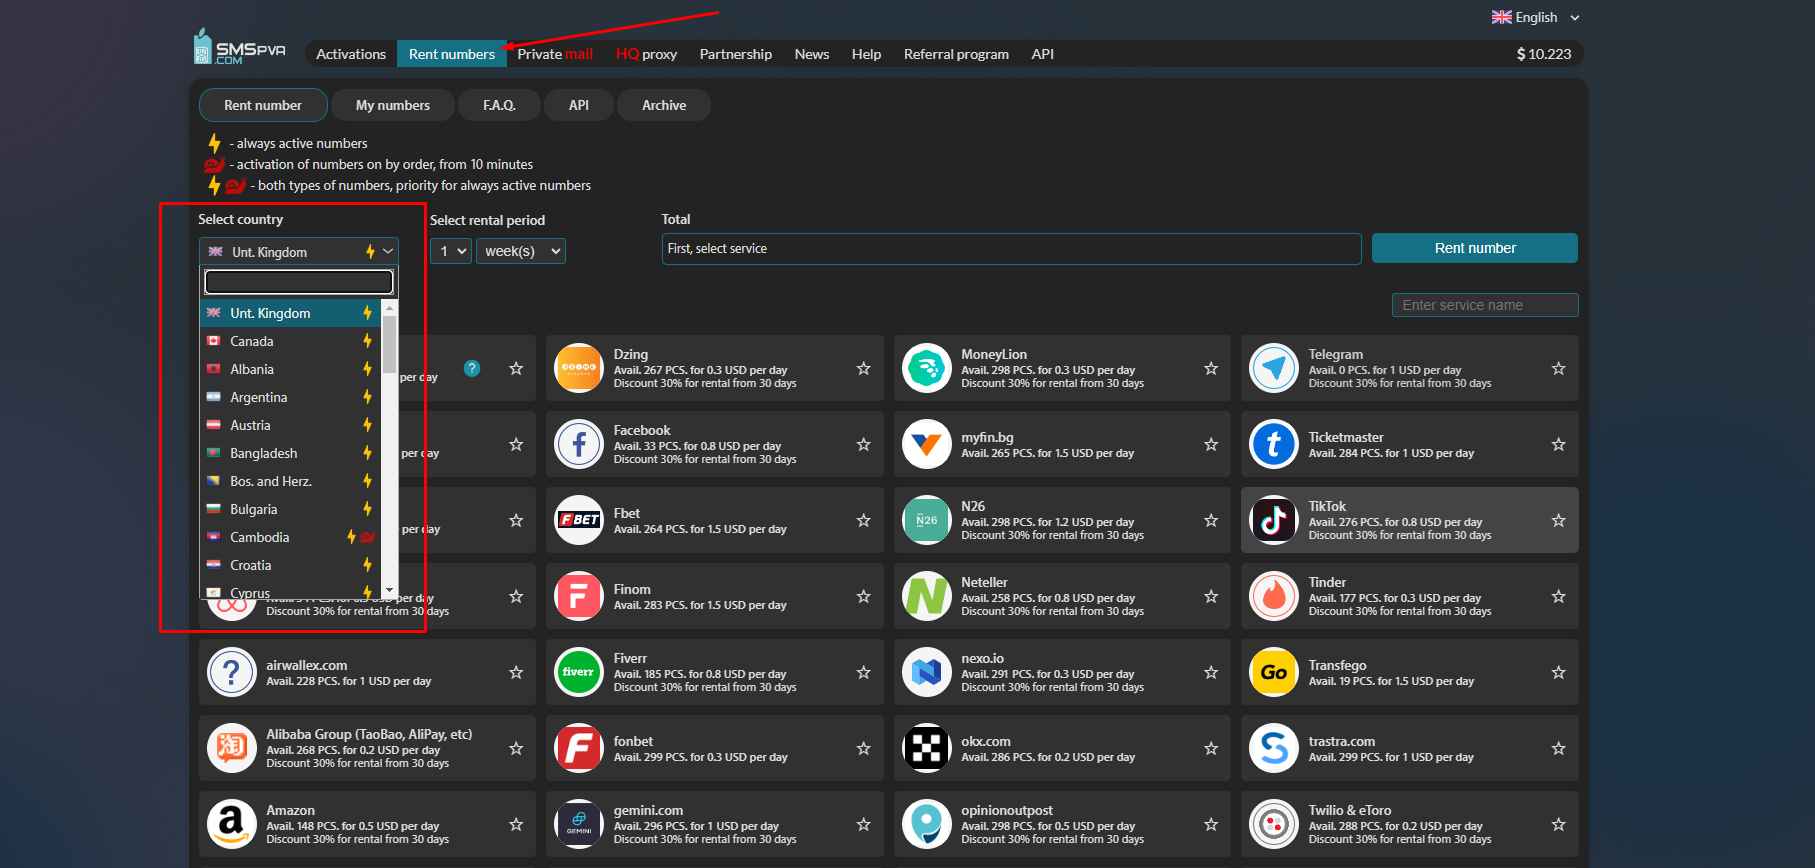
Task: Select the Tinder service icon
Action: click(x=1274, y=596)
